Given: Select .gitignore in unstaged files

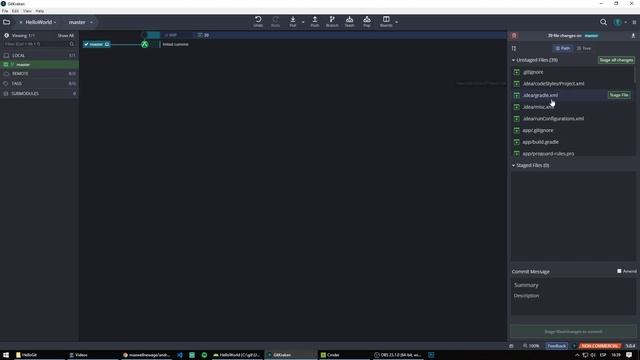Looking at the screenshot, I should coord(573,72).
